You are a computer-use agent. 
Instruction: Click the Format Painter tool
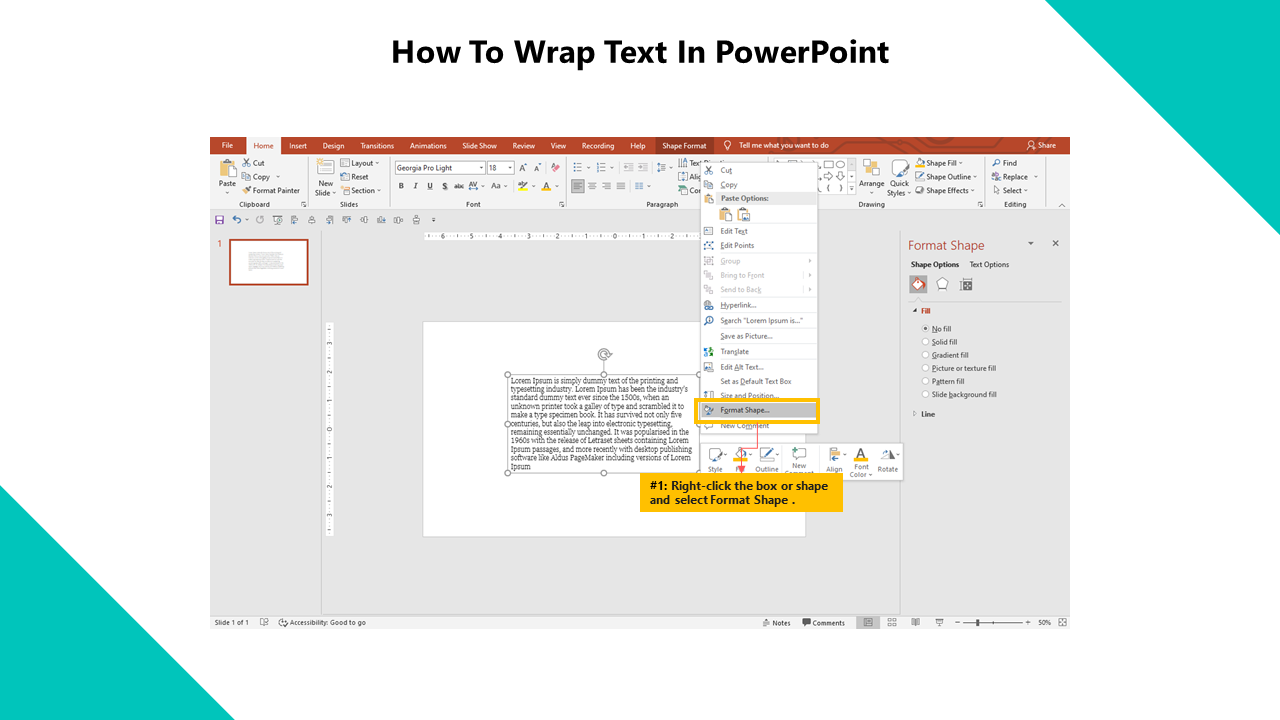[x=271, y=190]
